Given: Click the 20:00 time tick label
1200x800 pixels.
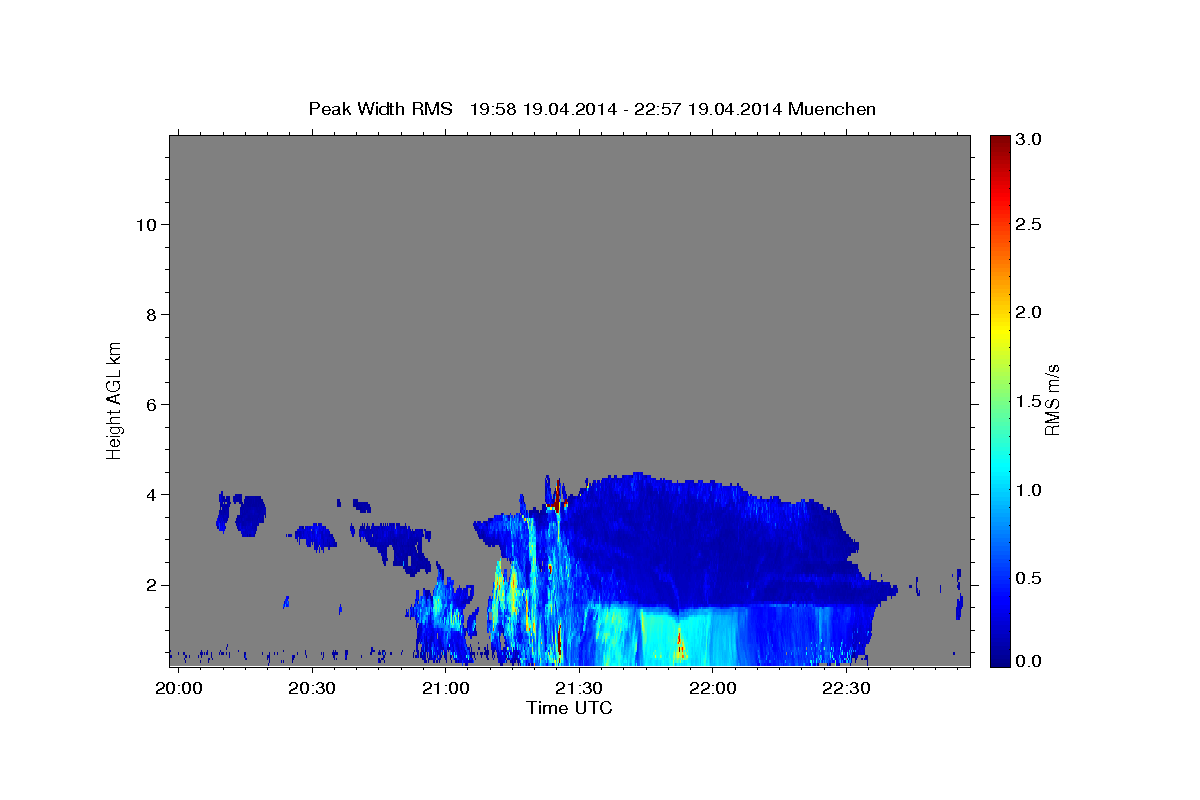Looking at the screenshot, I should [180, 688].
